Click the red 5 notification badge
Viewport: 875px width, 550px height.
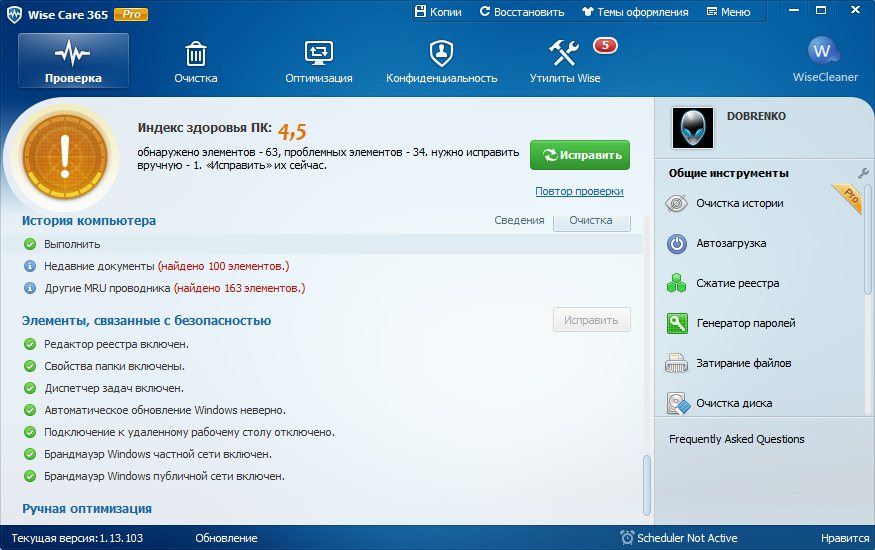(605, 45)
